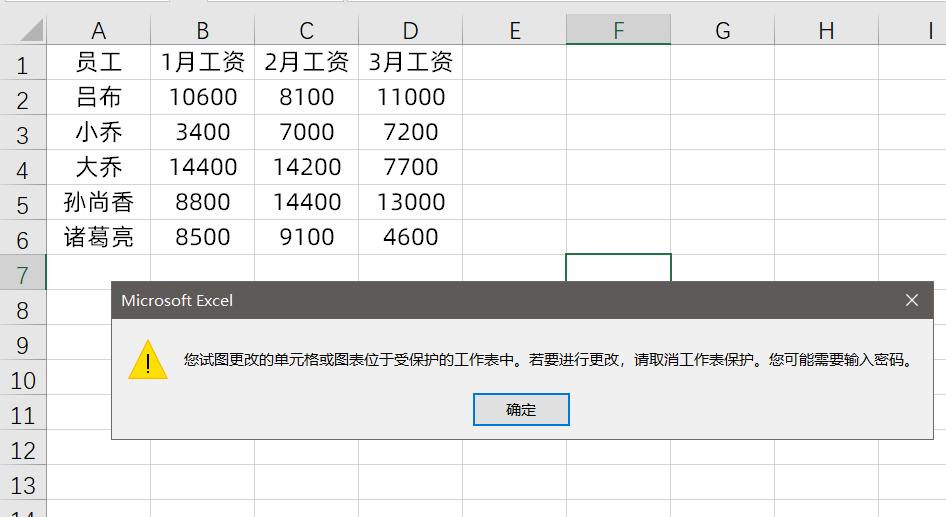Image resolution: width=946 pixels, height=517 pixels.
Task: Click the 2月工资 header cell
Action: pyautogui.click(x=306, y=62)
